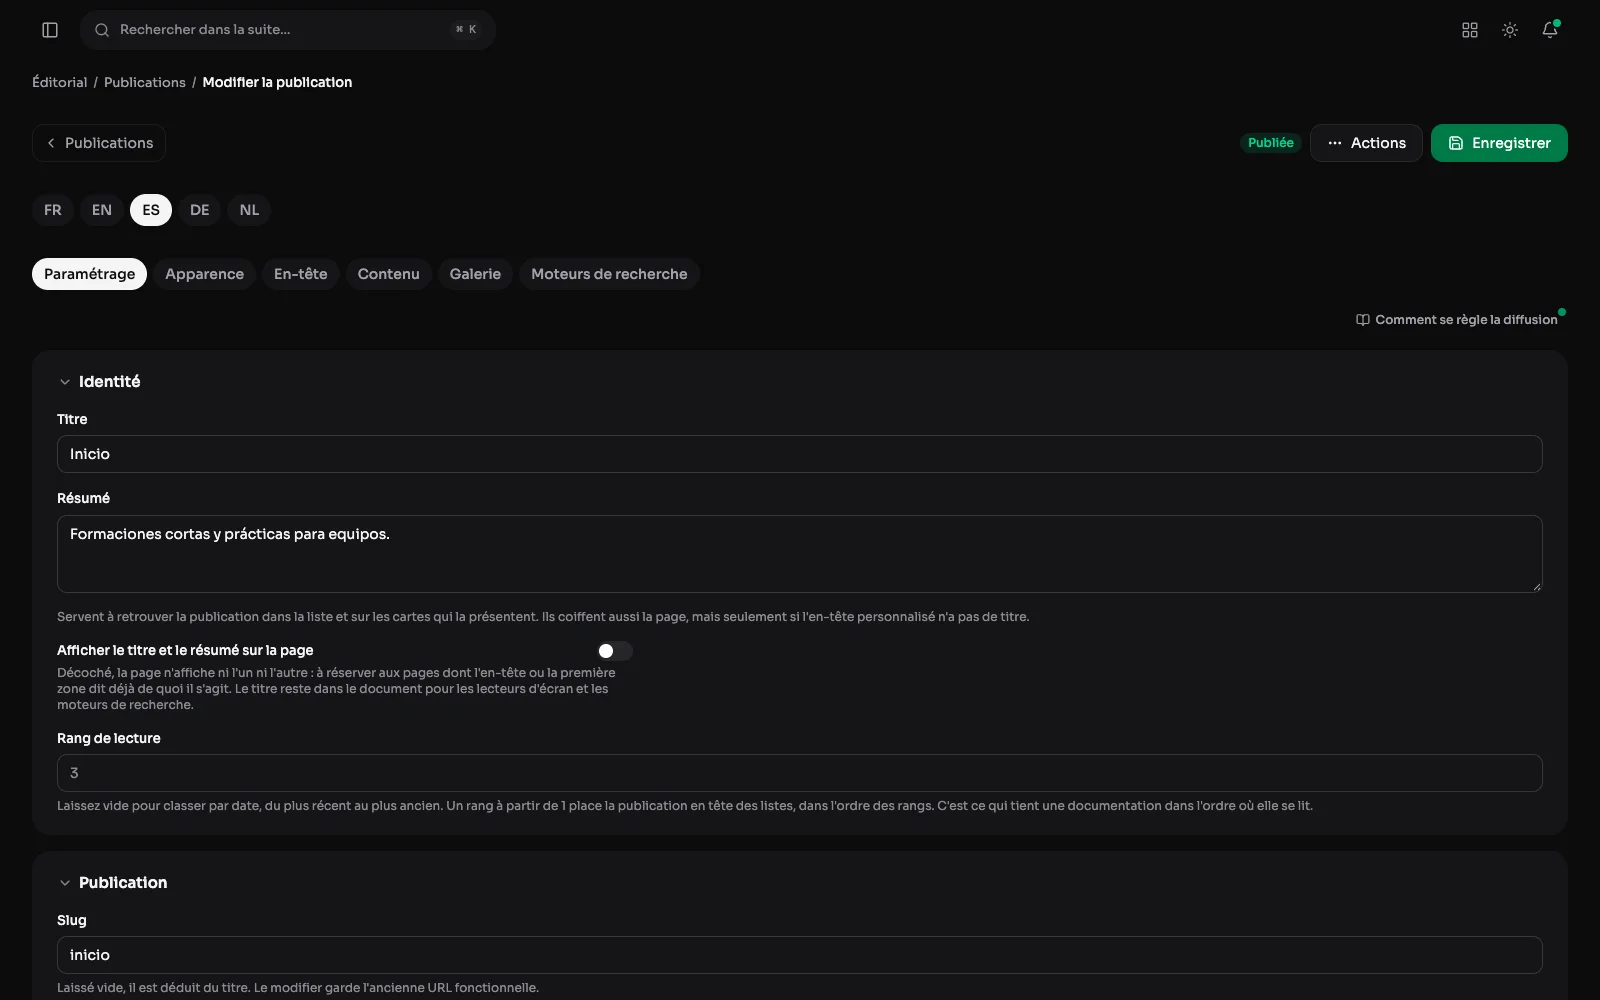Click the ⌘K shortcut hint
1600x1000 pixels.
[466, 30]
